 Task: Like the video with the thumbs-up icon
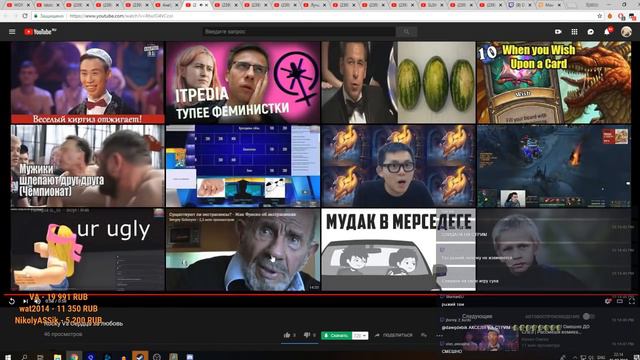(287, 335)
